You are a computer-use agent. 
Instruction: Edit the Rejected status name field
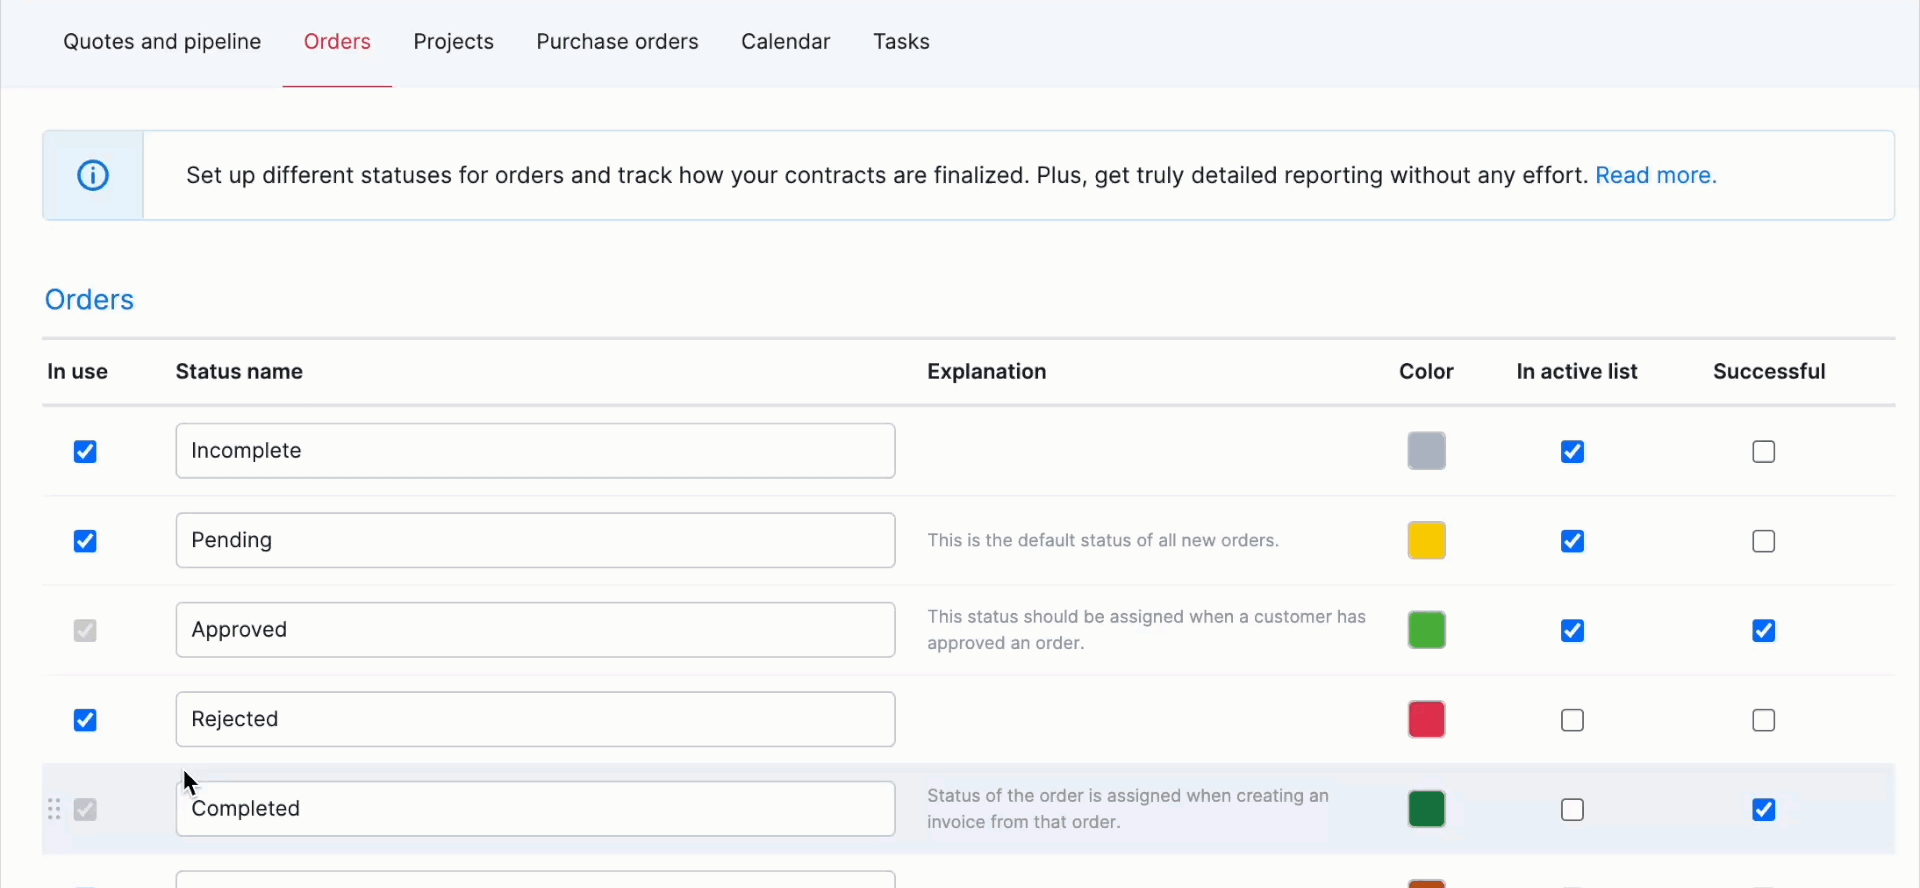click(x=535, y=719)
